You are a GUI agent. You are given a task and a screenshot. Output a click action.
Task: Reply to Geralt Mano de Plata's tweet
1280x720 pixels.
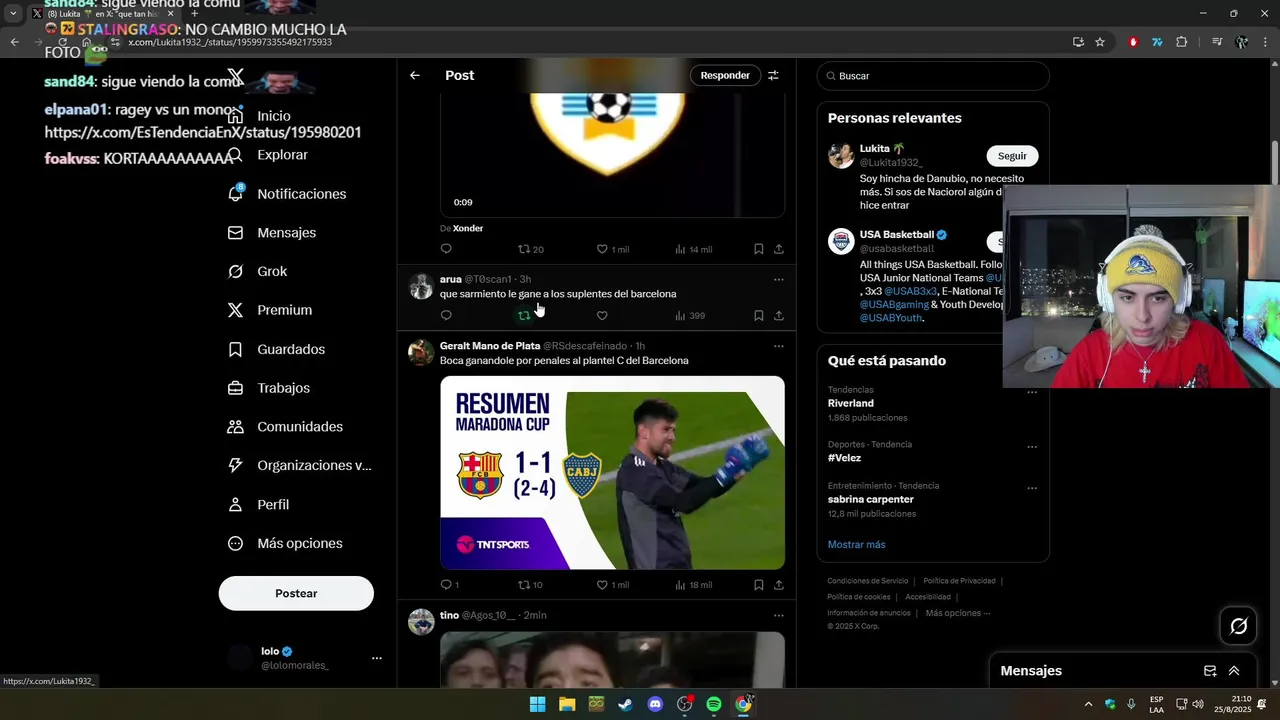point(449,585)
